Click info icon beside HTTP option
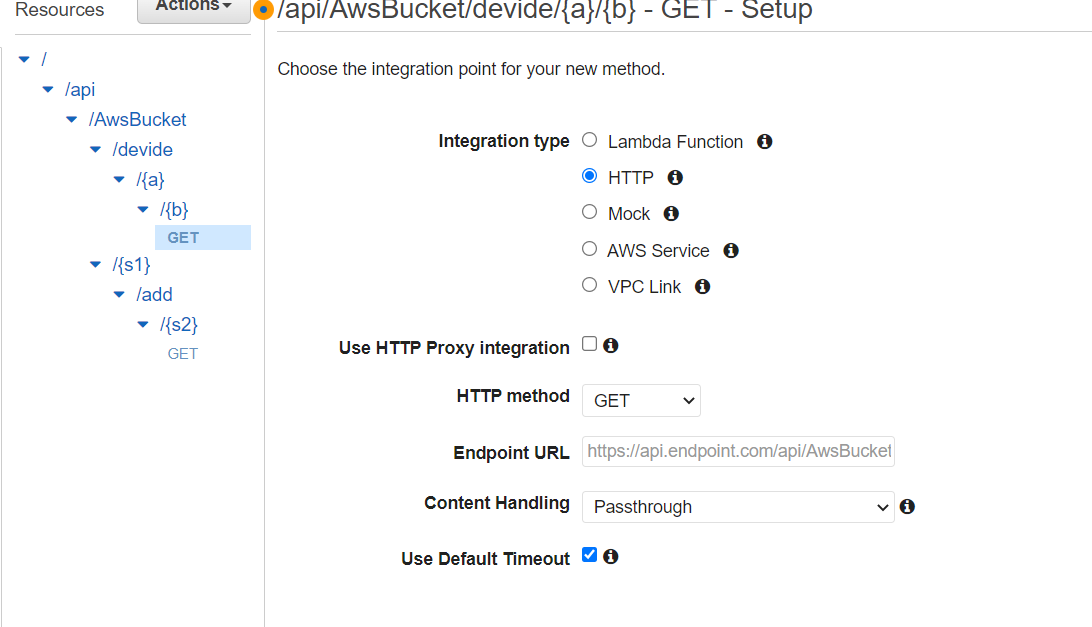Viewport: 1092px width, 627px height. pos(675,178)
